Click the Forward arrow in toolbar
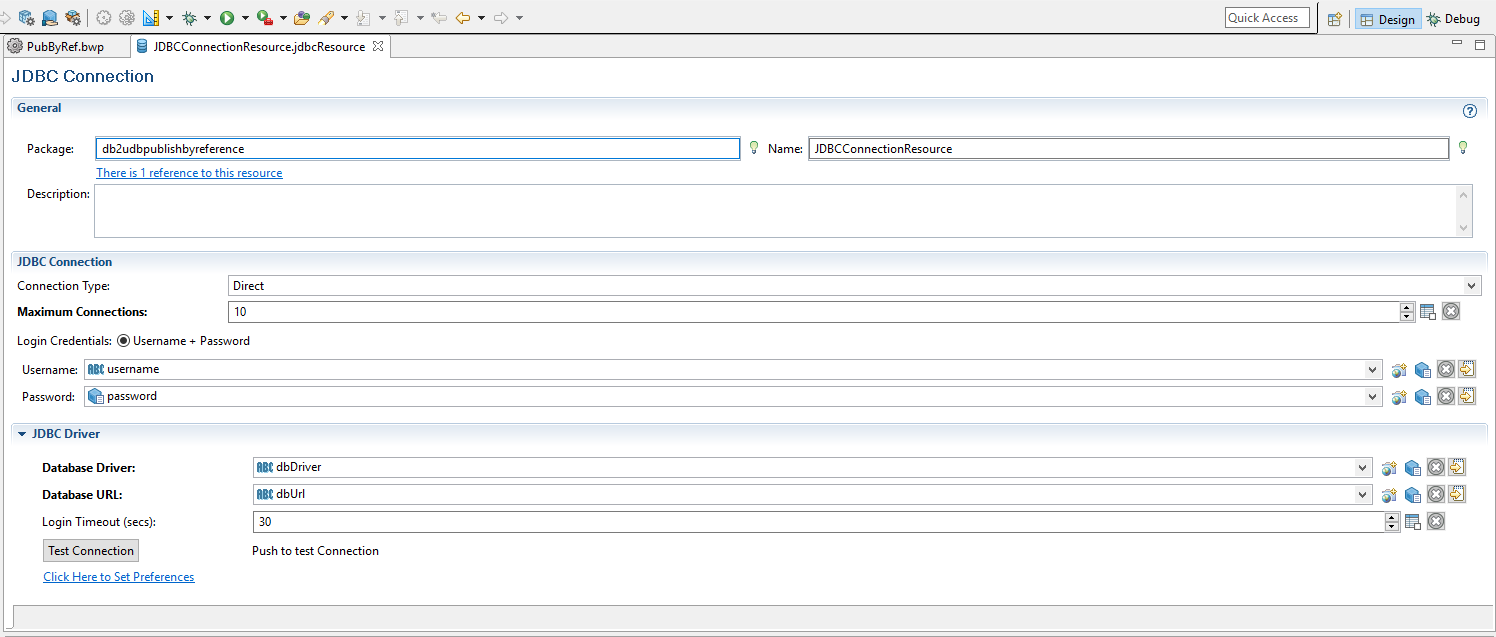 click(x=501, y=17)
